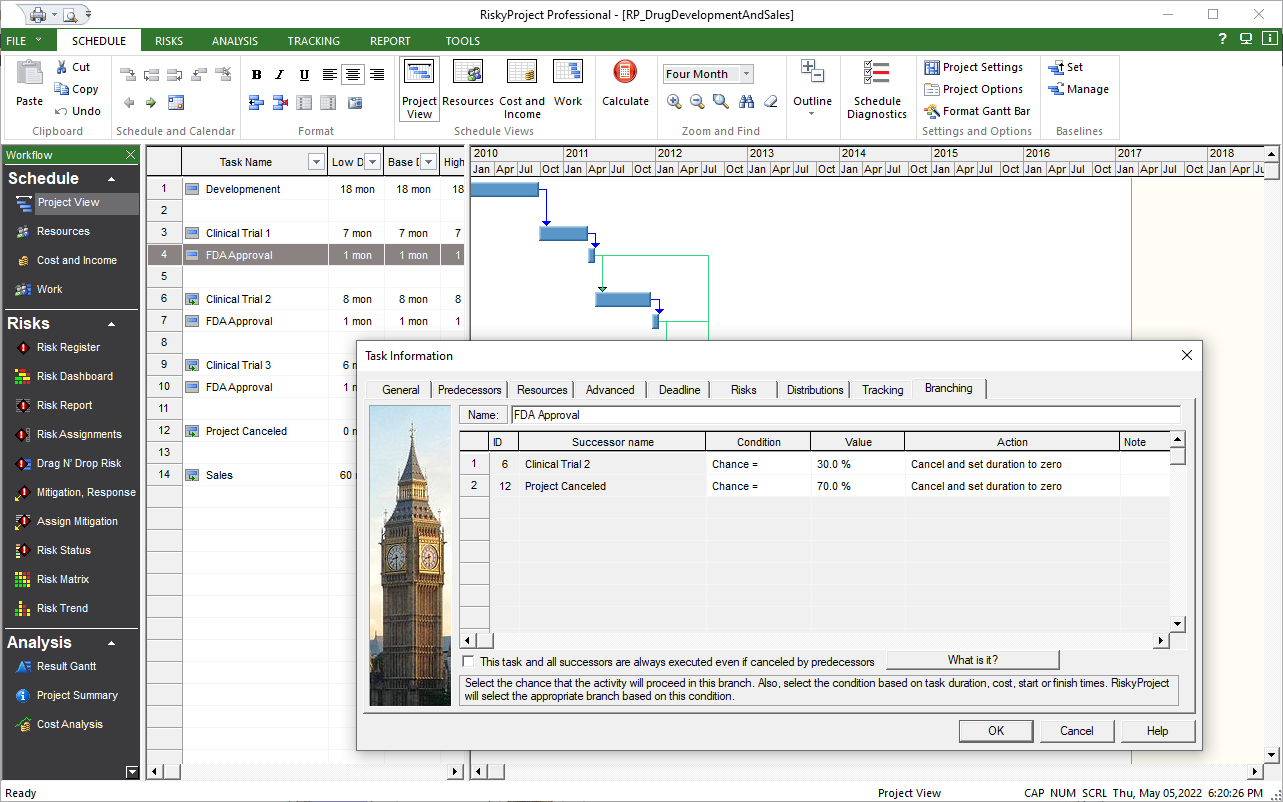The height and width of the screenshot is (802, 1283).
Task: Click the Paste clipboard icon
Action: [30, 82]
